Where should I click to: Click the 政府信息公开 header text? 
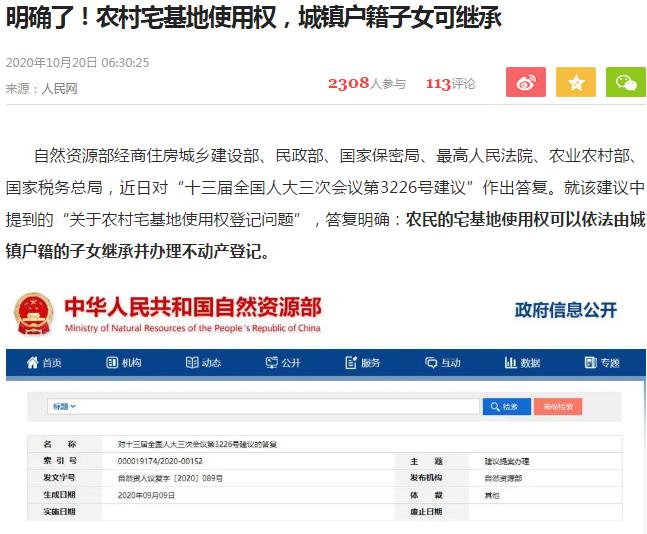pyautogui.click(x=566, y=309)
